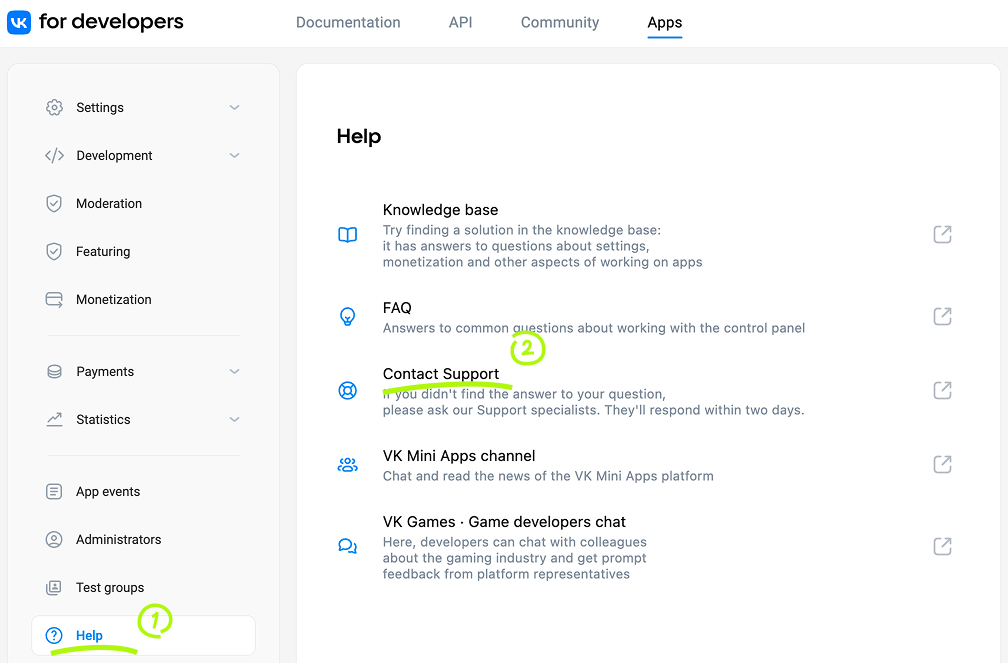
Task: Click the Statistics label in sidebar
Action: [x=103, y=419]
